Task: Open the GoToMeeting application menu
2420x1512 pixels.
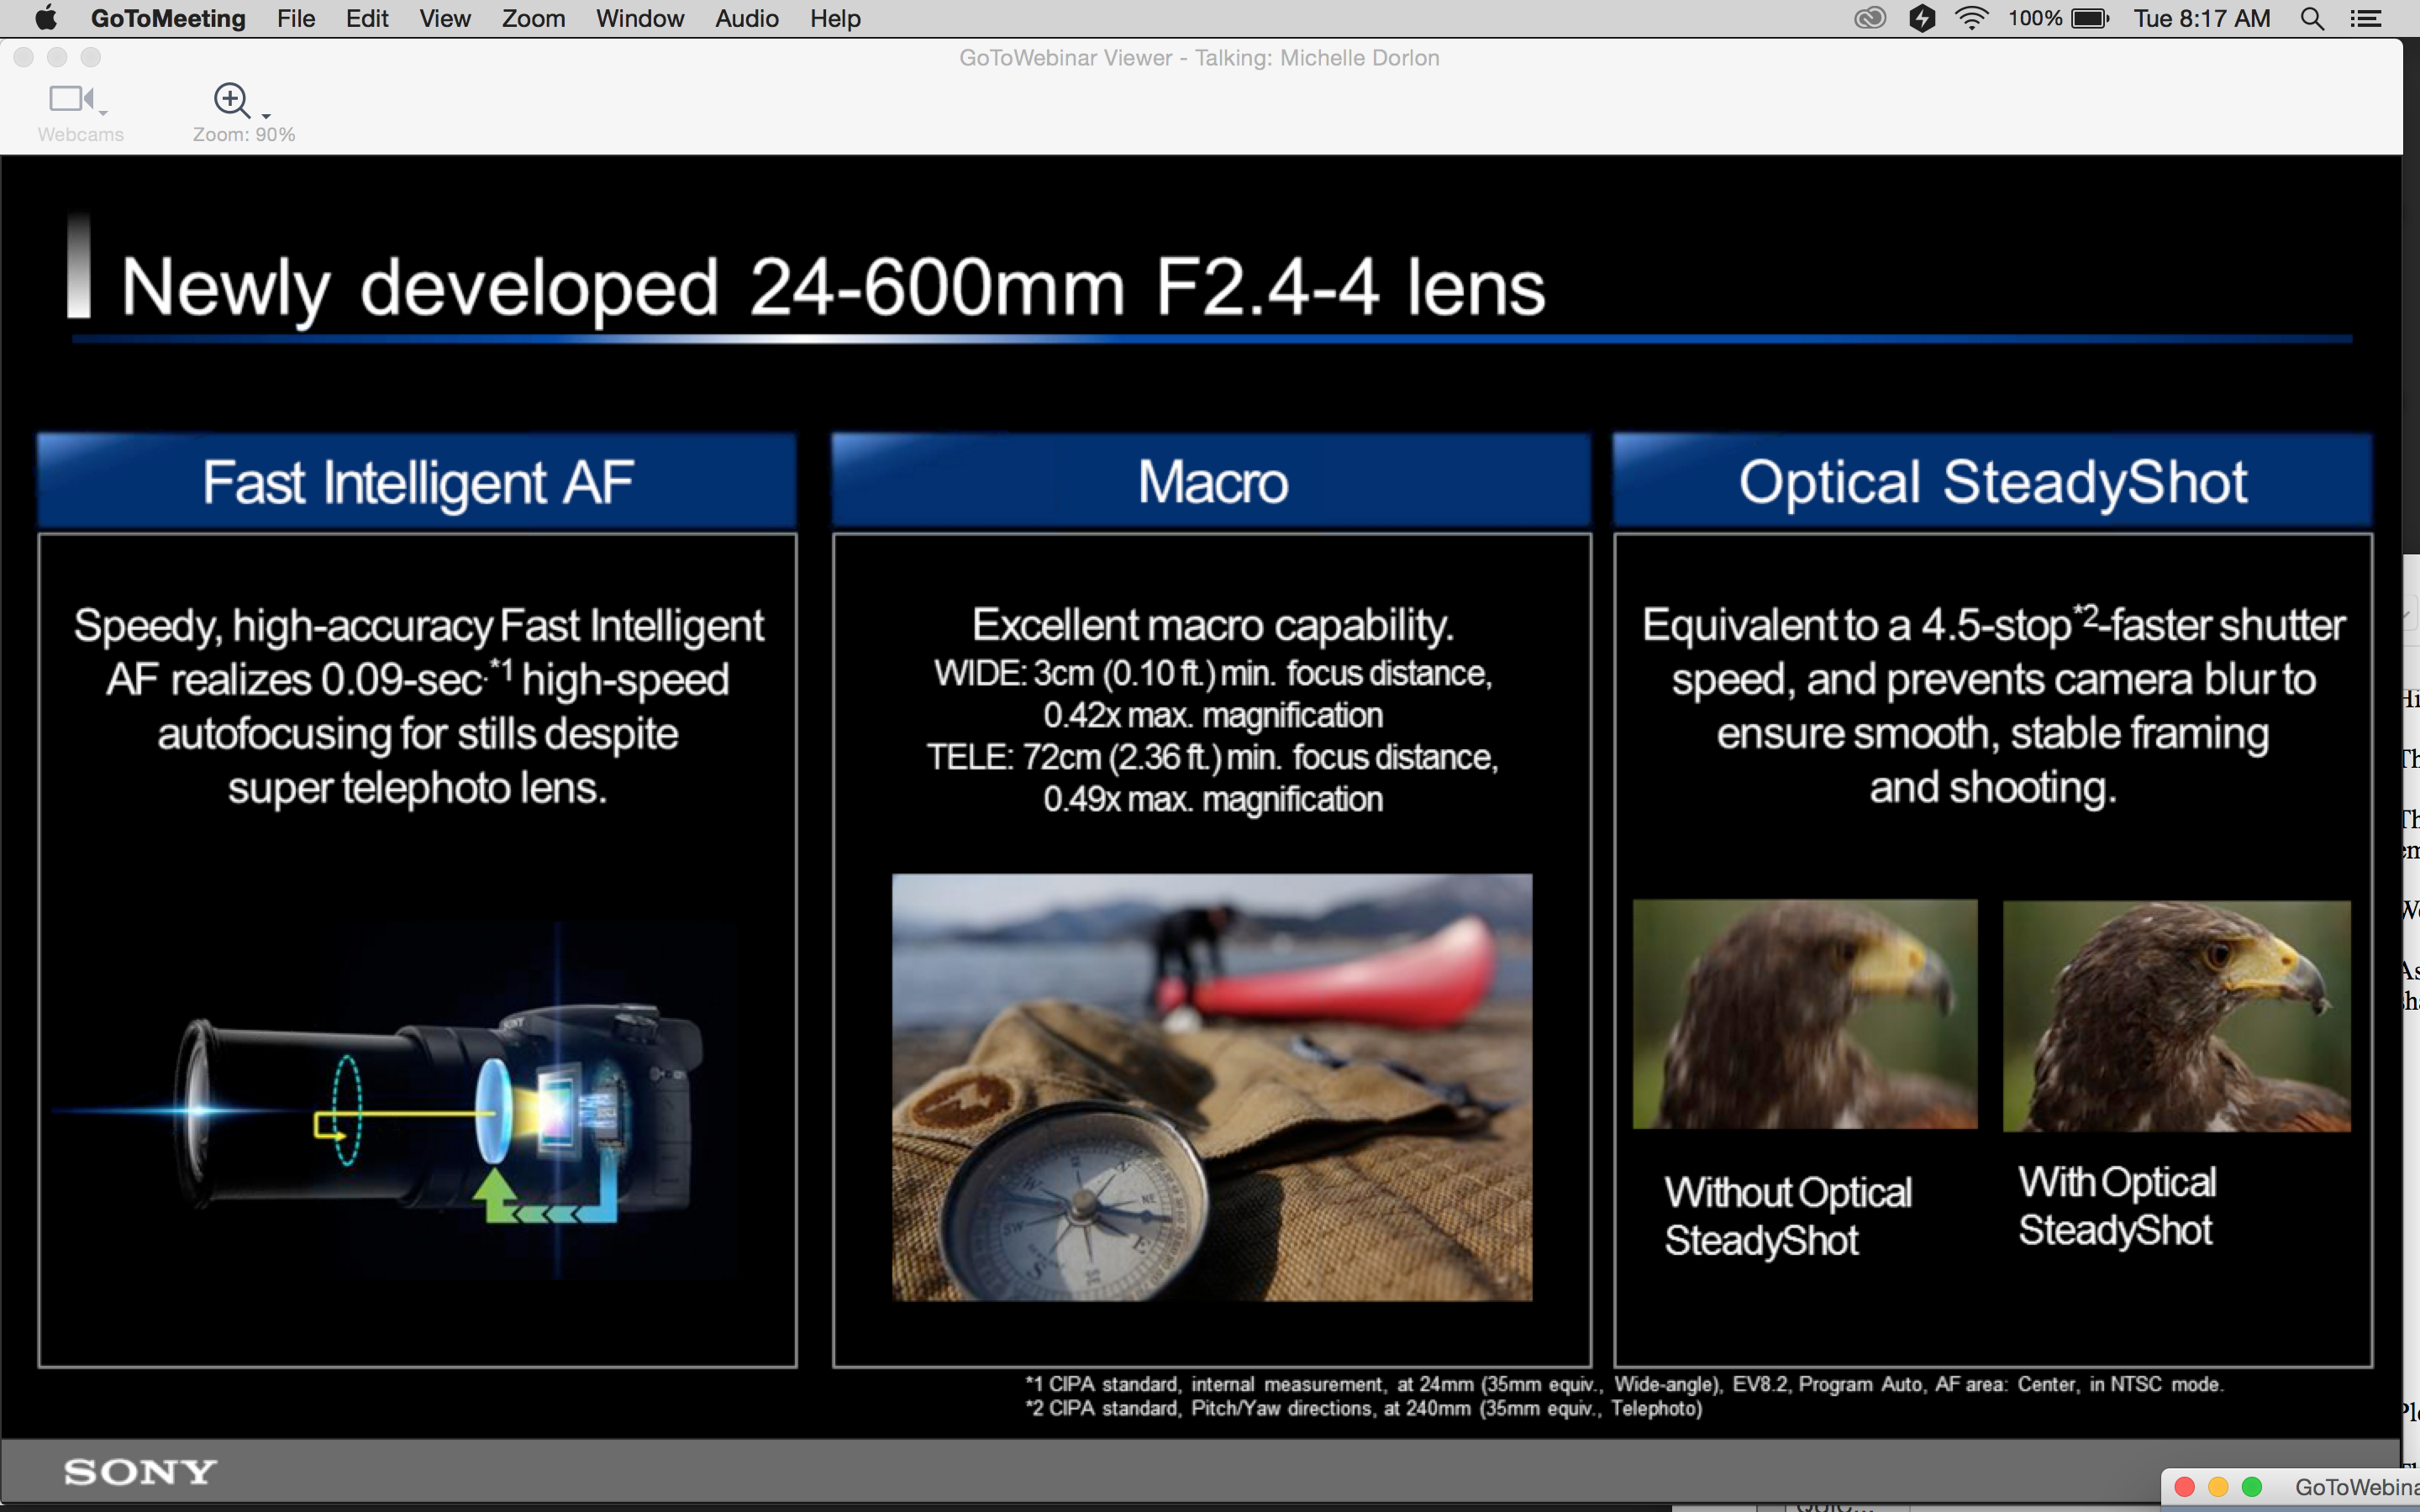Action: tap(168, 18)
